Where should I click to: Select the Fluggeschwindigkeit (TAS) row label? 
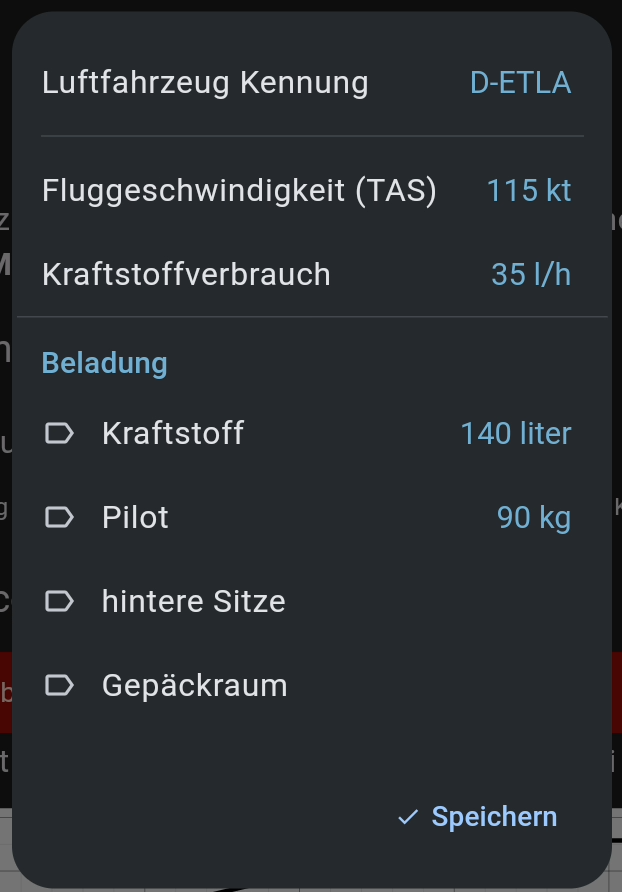(239, 190)
